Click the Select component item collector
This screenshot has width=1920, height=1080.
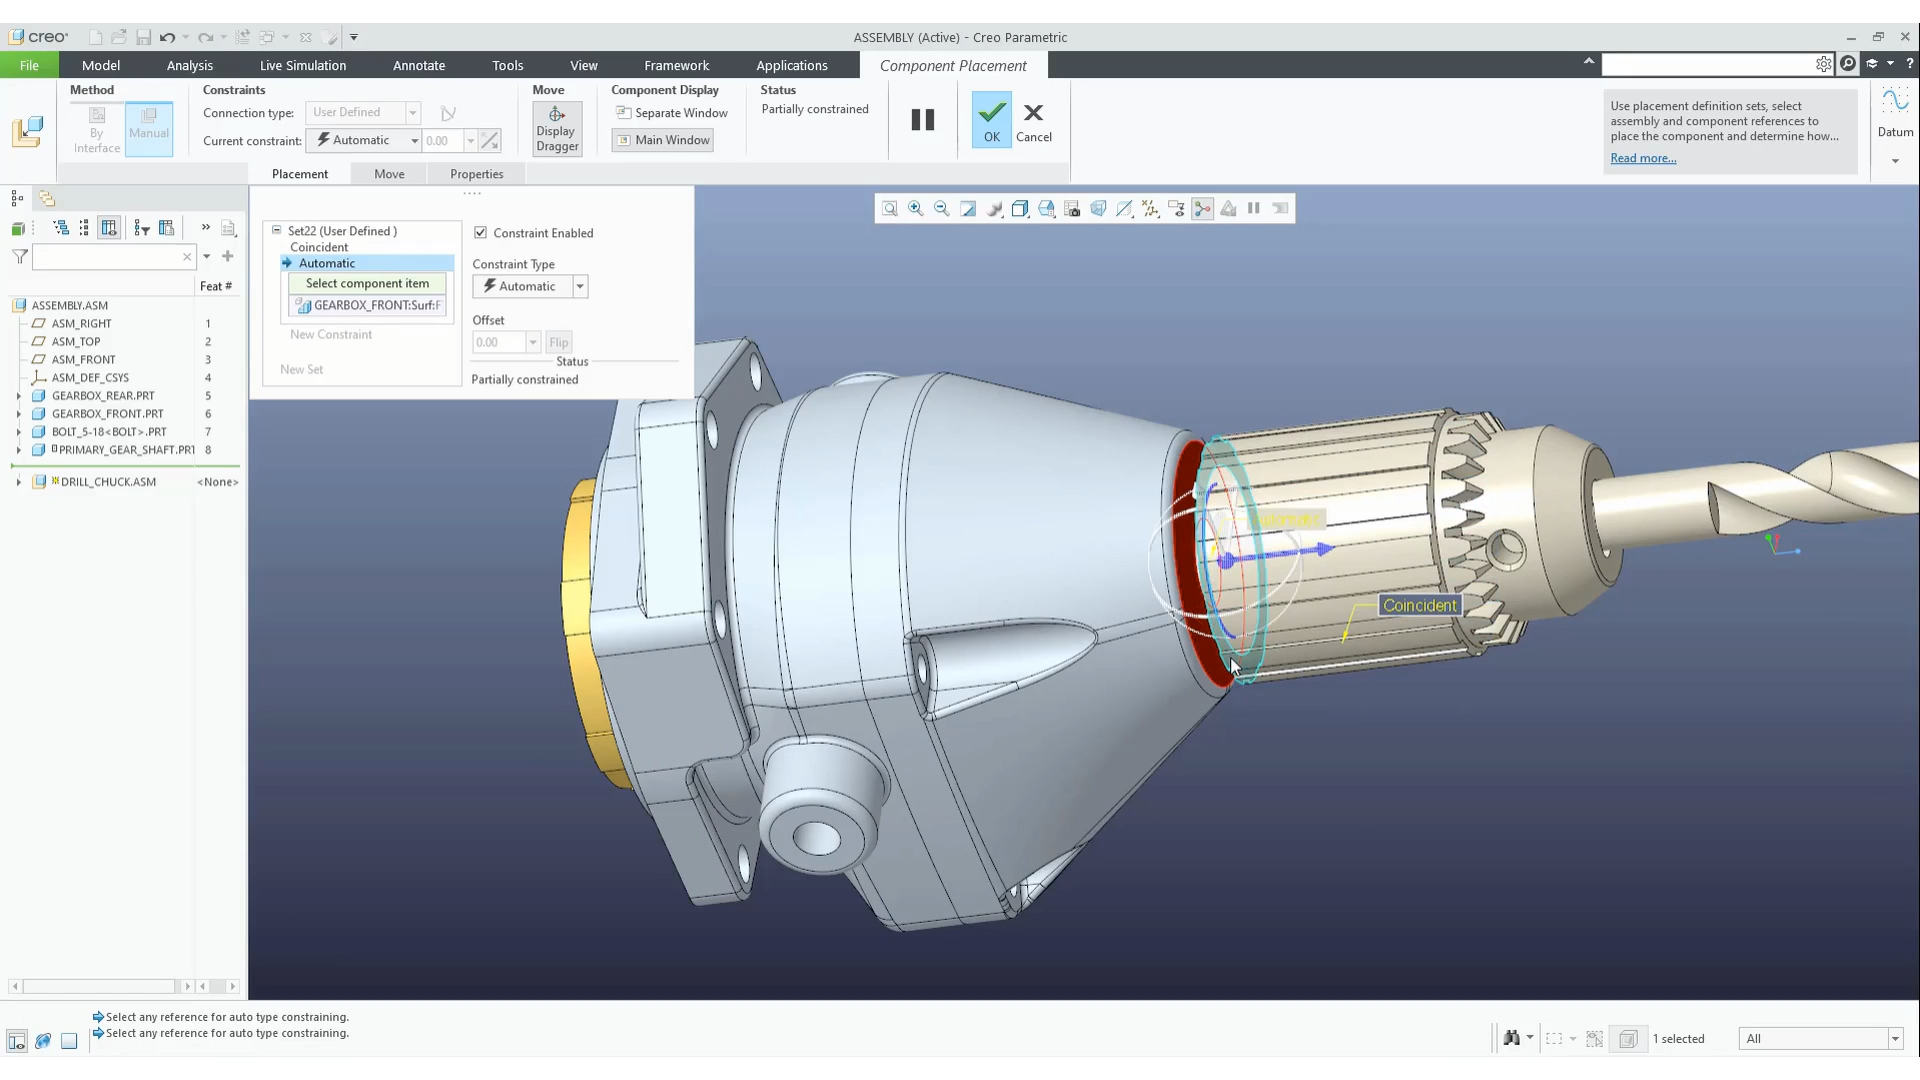click(x=367, y=284)
